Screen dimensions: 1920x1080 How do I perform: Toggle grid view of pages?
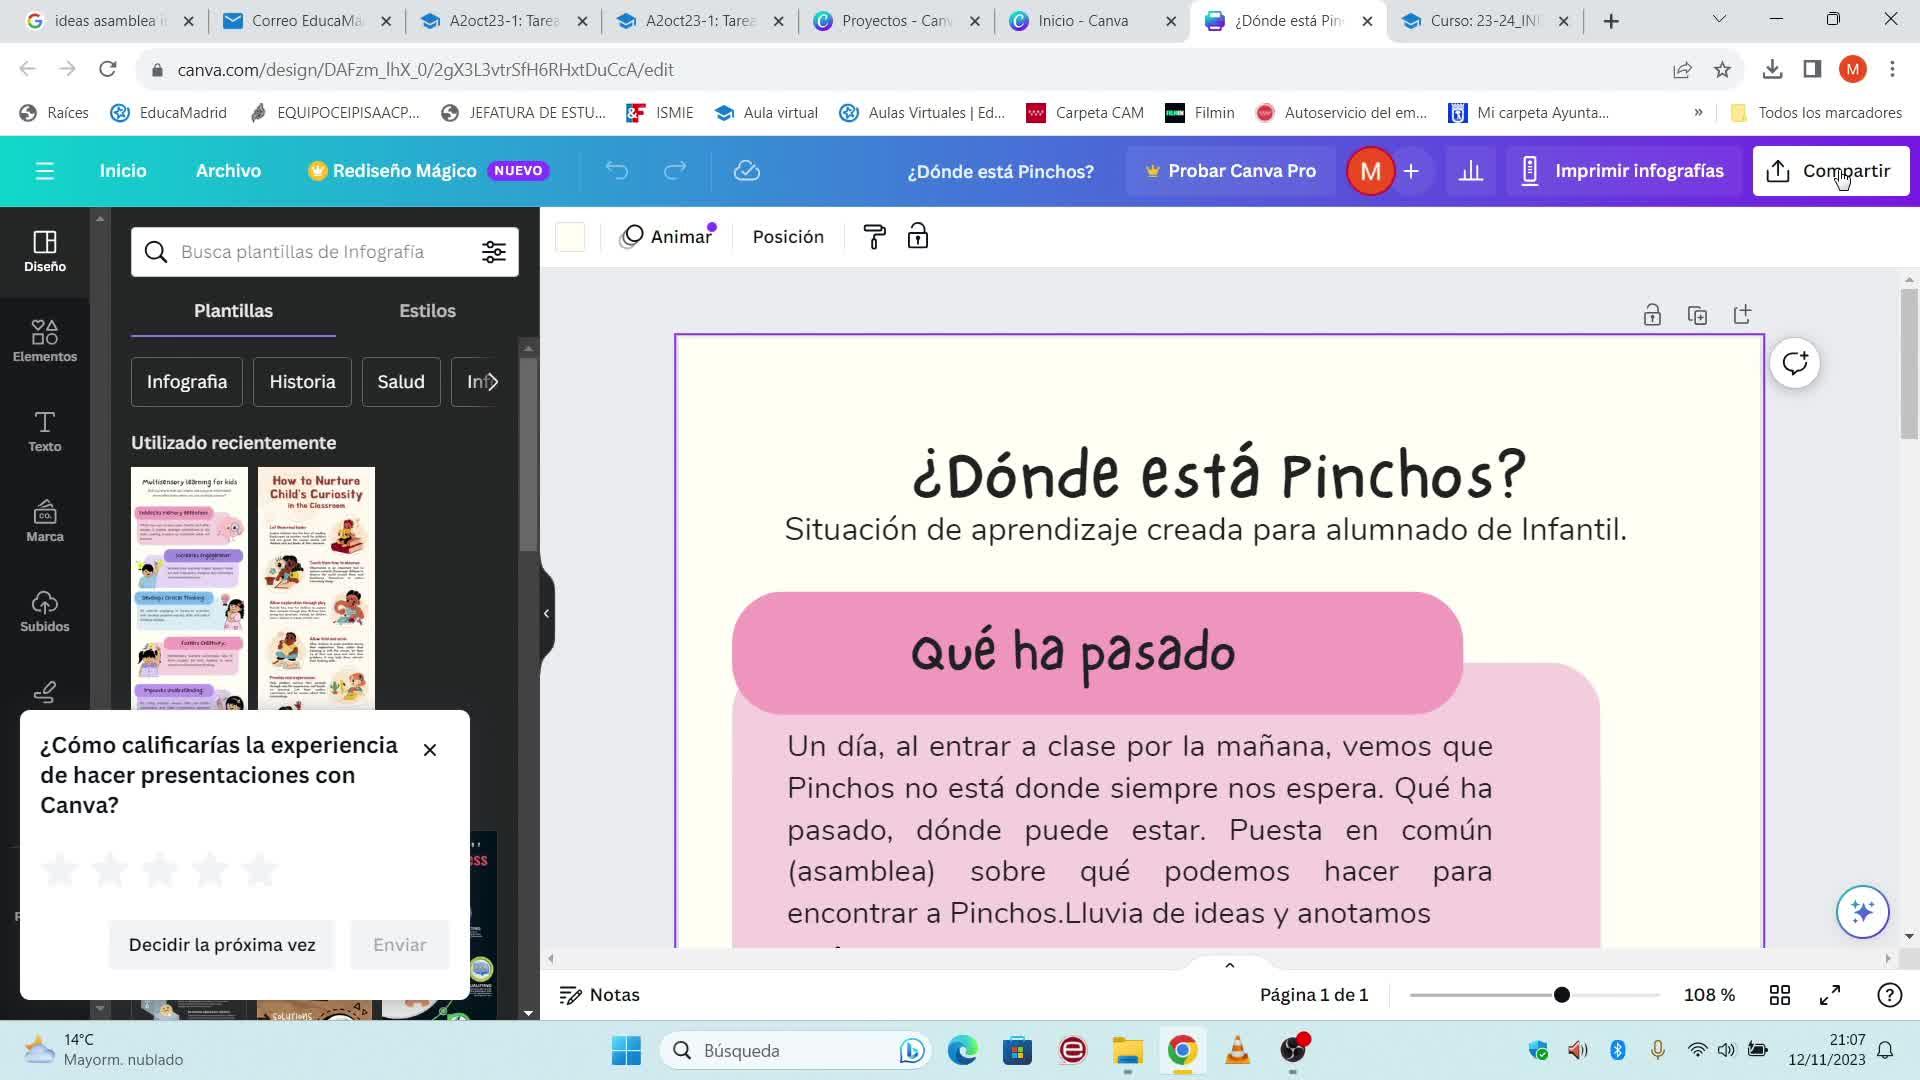pyautogui.click(x=1780, y=995)
